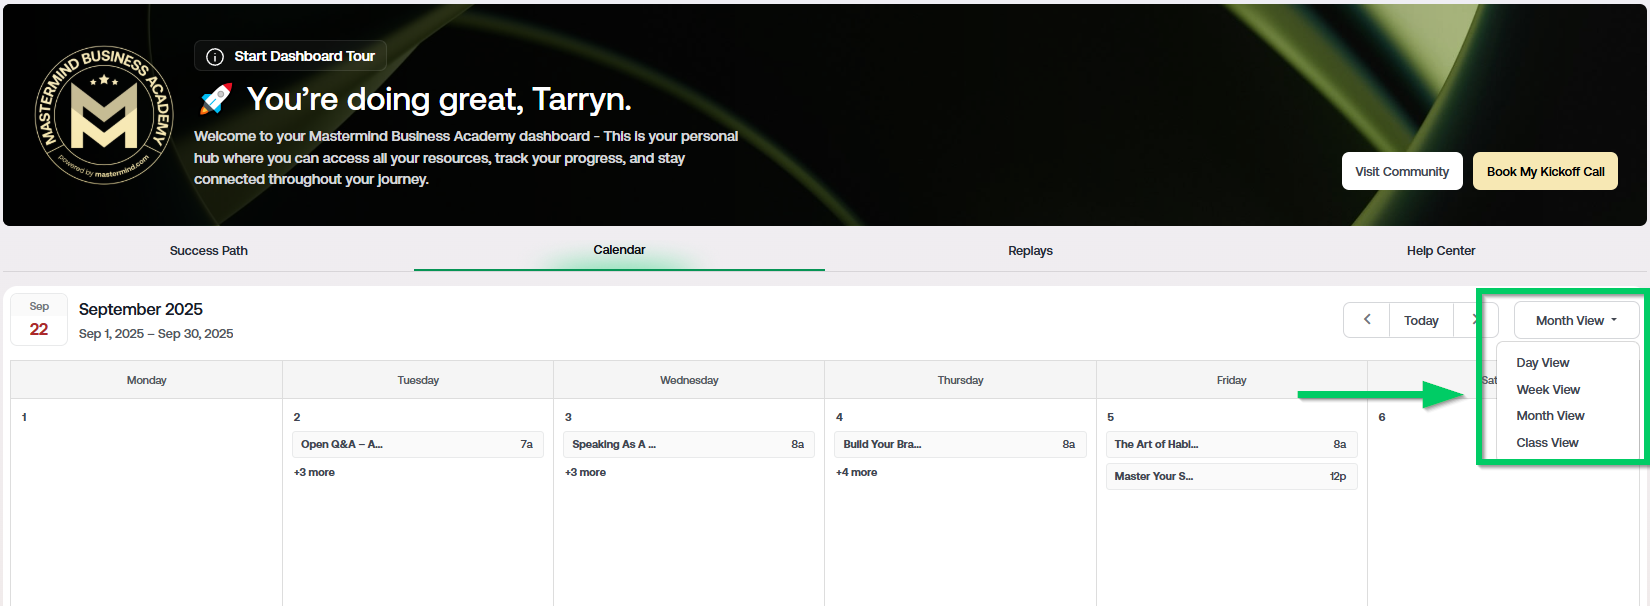
Task: Select day 1 in the calendar
Action: [24, 417]
